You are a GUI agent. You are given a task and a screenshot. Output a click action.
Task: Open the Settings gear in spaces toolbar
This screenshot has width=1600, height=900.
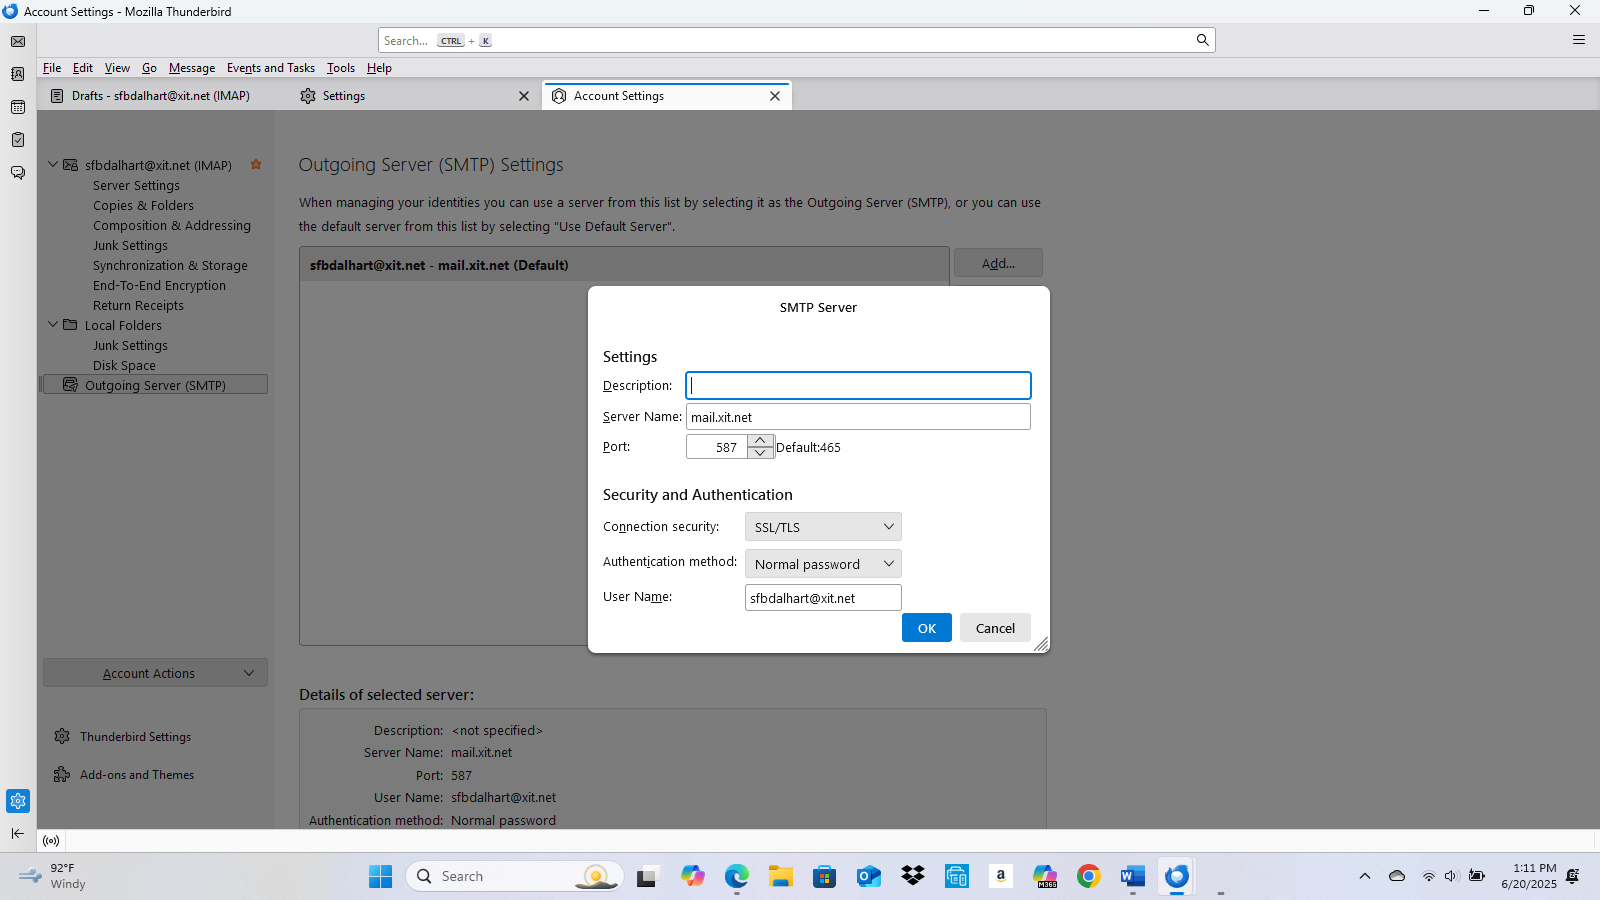(x=18, y=801)
